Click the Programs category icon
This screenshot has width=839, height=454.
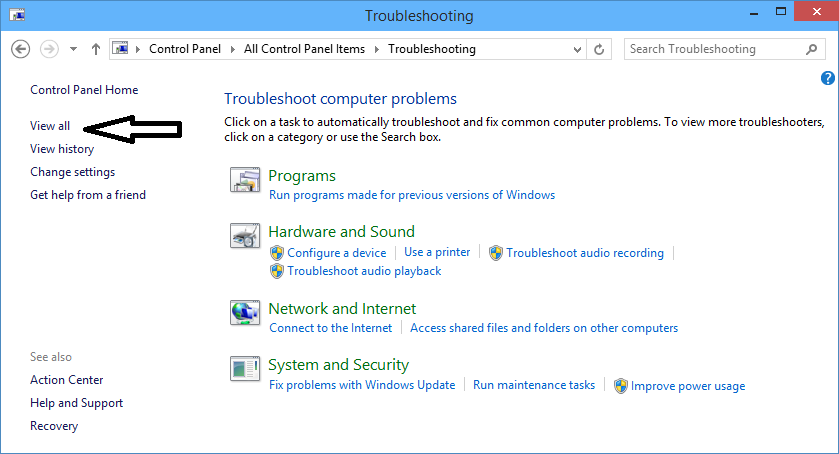pyautogui.click(x=245, y=180)
